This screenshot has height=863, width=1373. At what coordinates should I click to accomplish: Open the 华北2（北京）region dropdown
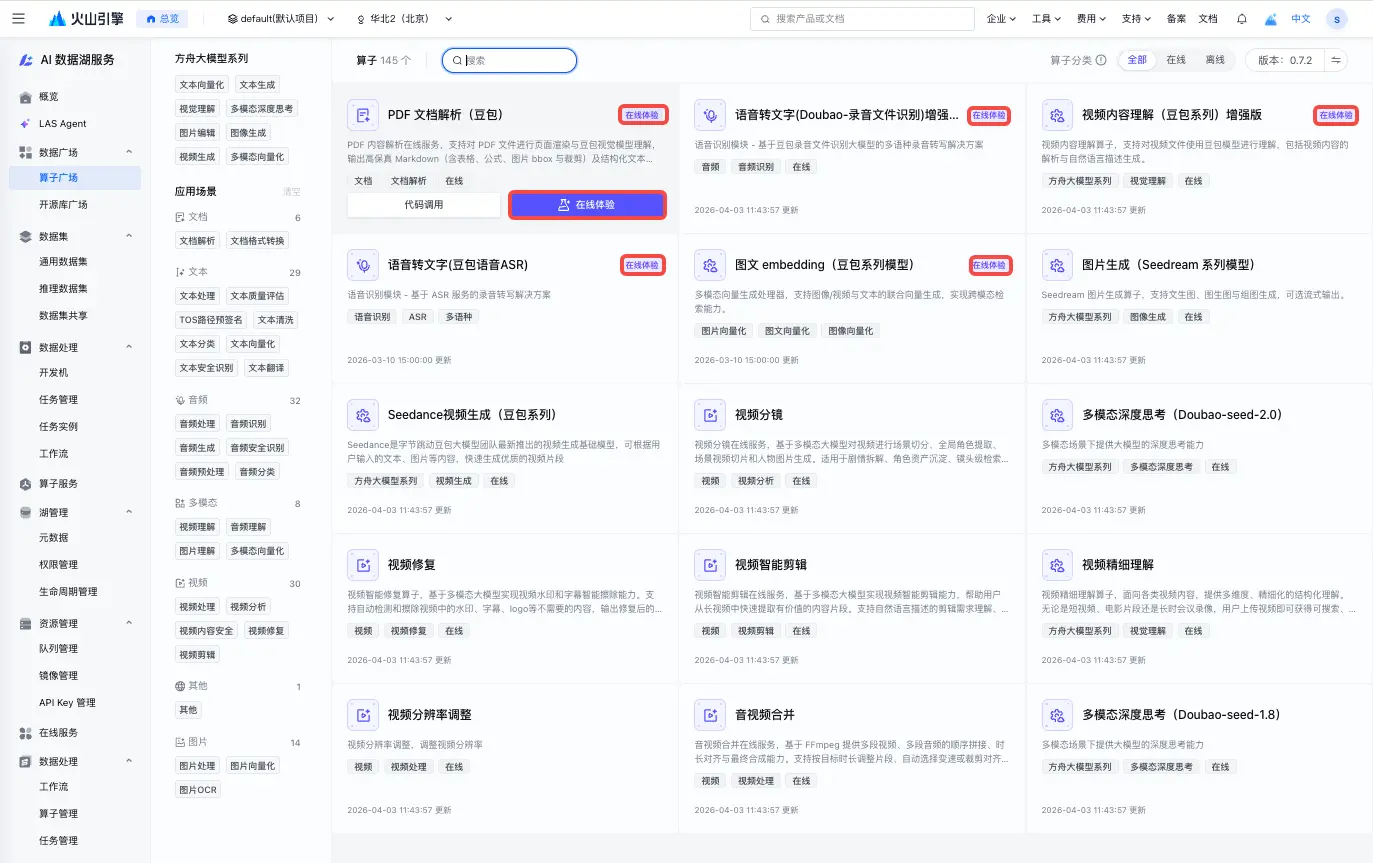click(404, 19)
